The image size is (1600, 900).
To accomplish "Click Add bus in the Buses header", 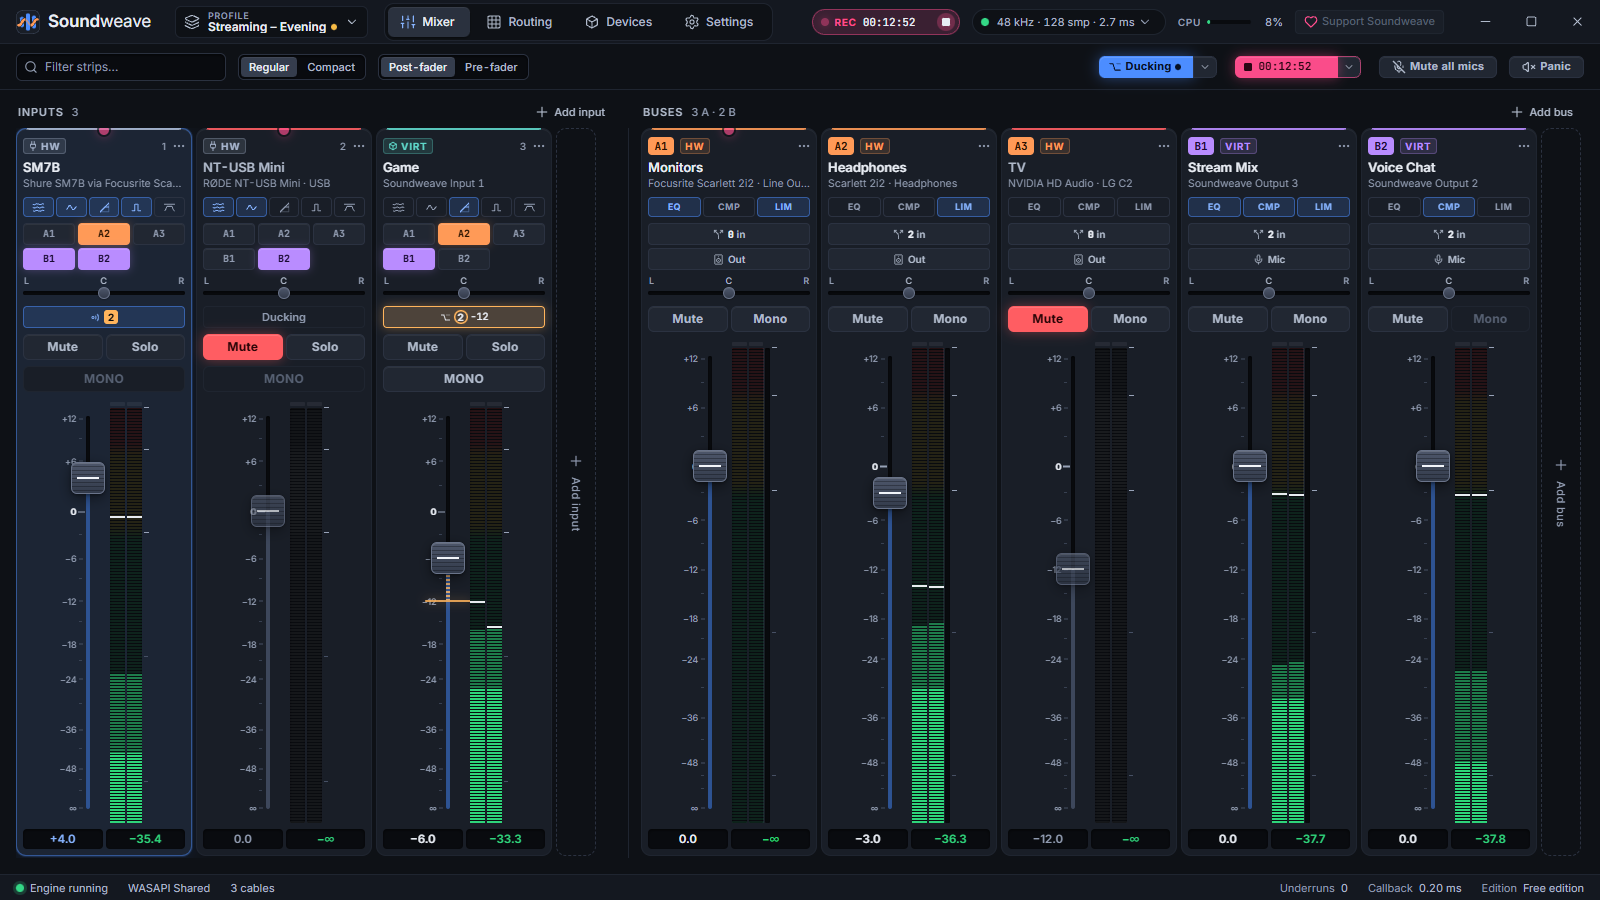I will pos(1542,112).
